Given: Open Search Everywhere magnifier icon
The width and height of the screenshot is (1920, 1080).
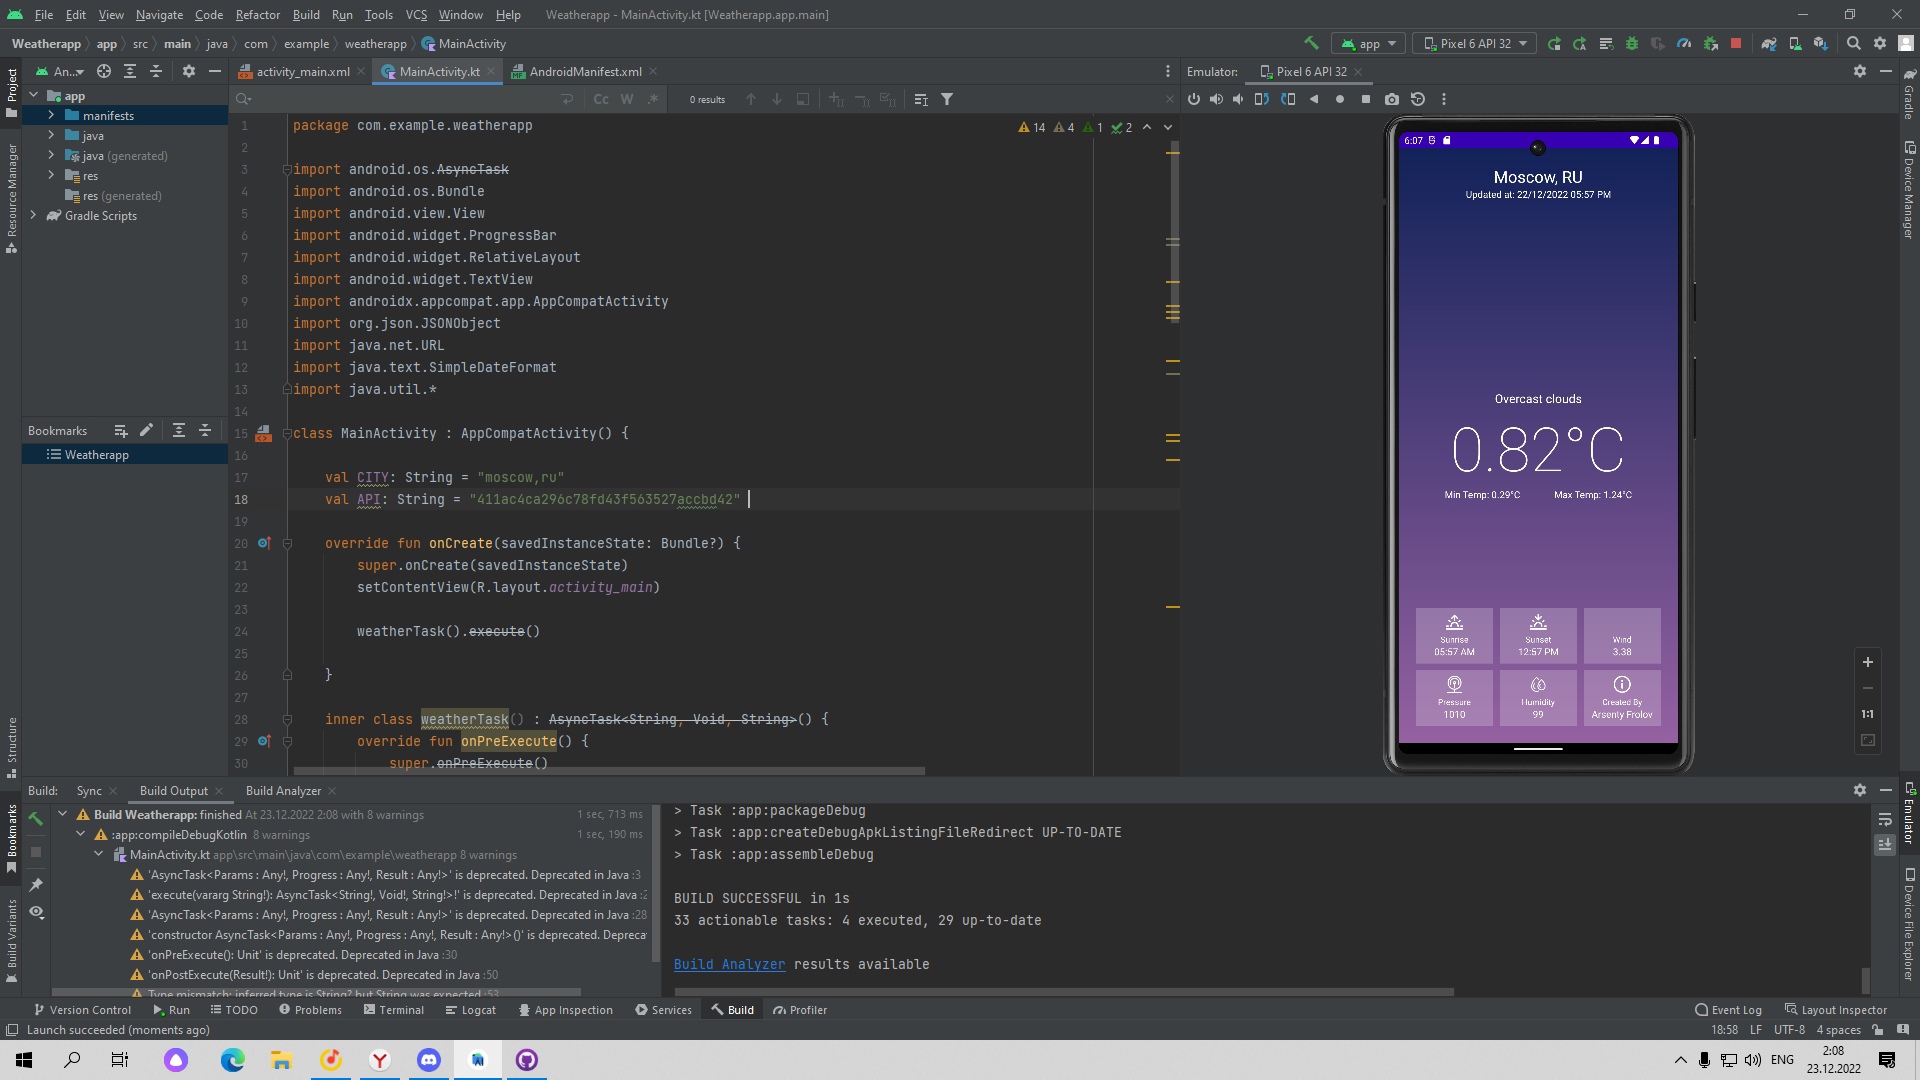Looking at the screenshot, I should 1853,44.
